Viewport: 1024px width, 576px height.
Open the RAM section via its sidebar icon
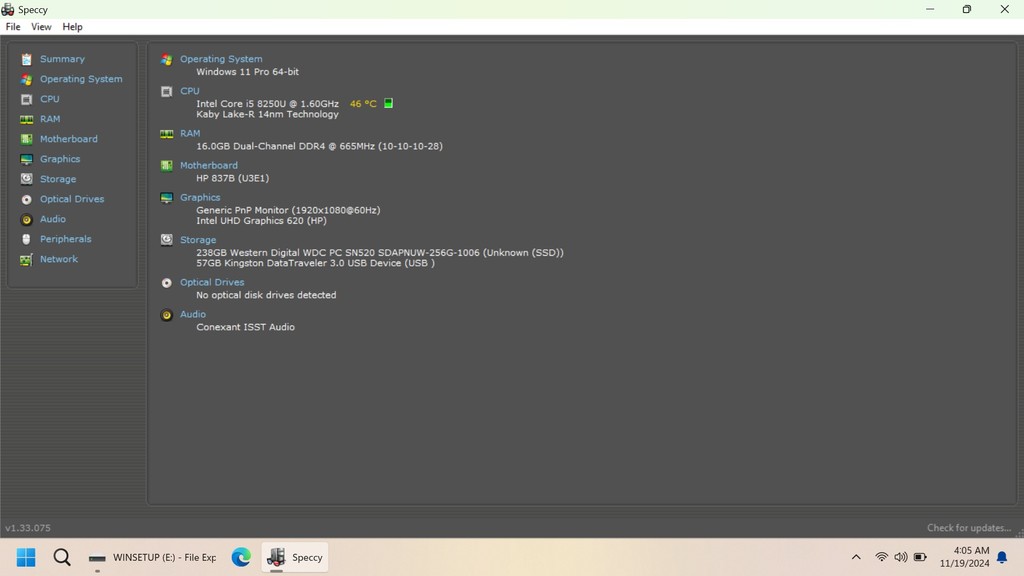pyautogui.click(x=28, y=119)
